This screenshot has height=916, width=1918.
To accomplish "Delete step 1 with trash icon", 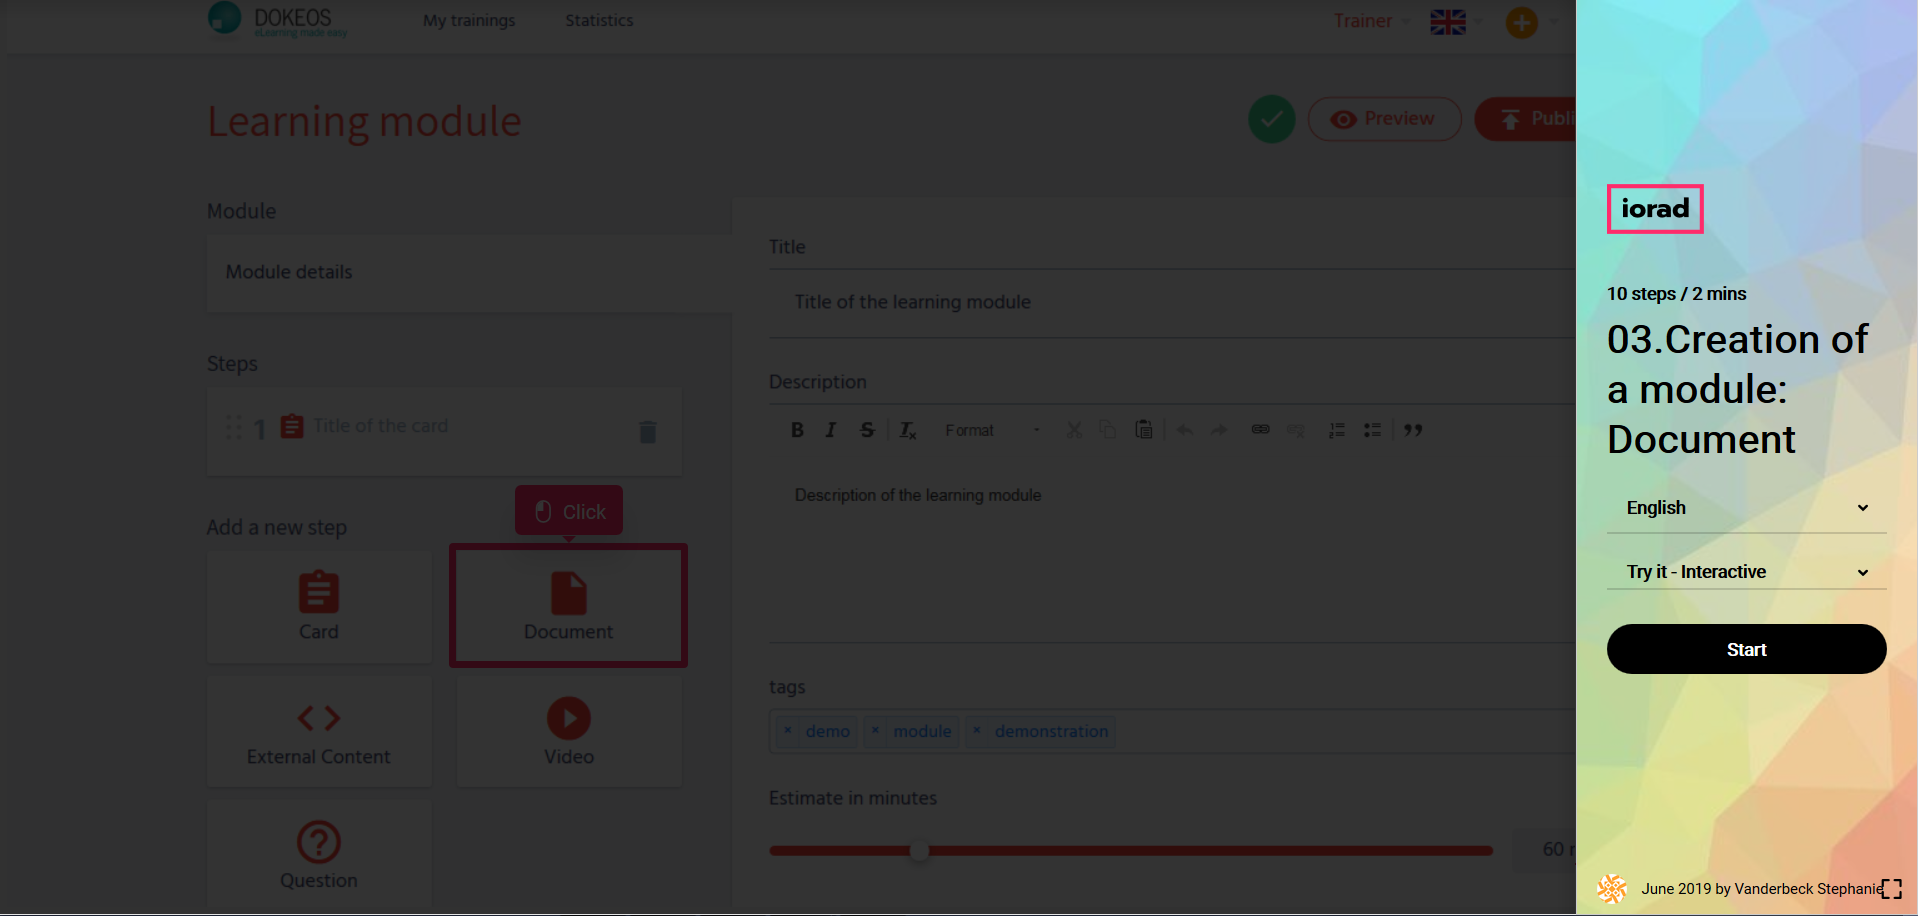I will [x=647, y=431].
